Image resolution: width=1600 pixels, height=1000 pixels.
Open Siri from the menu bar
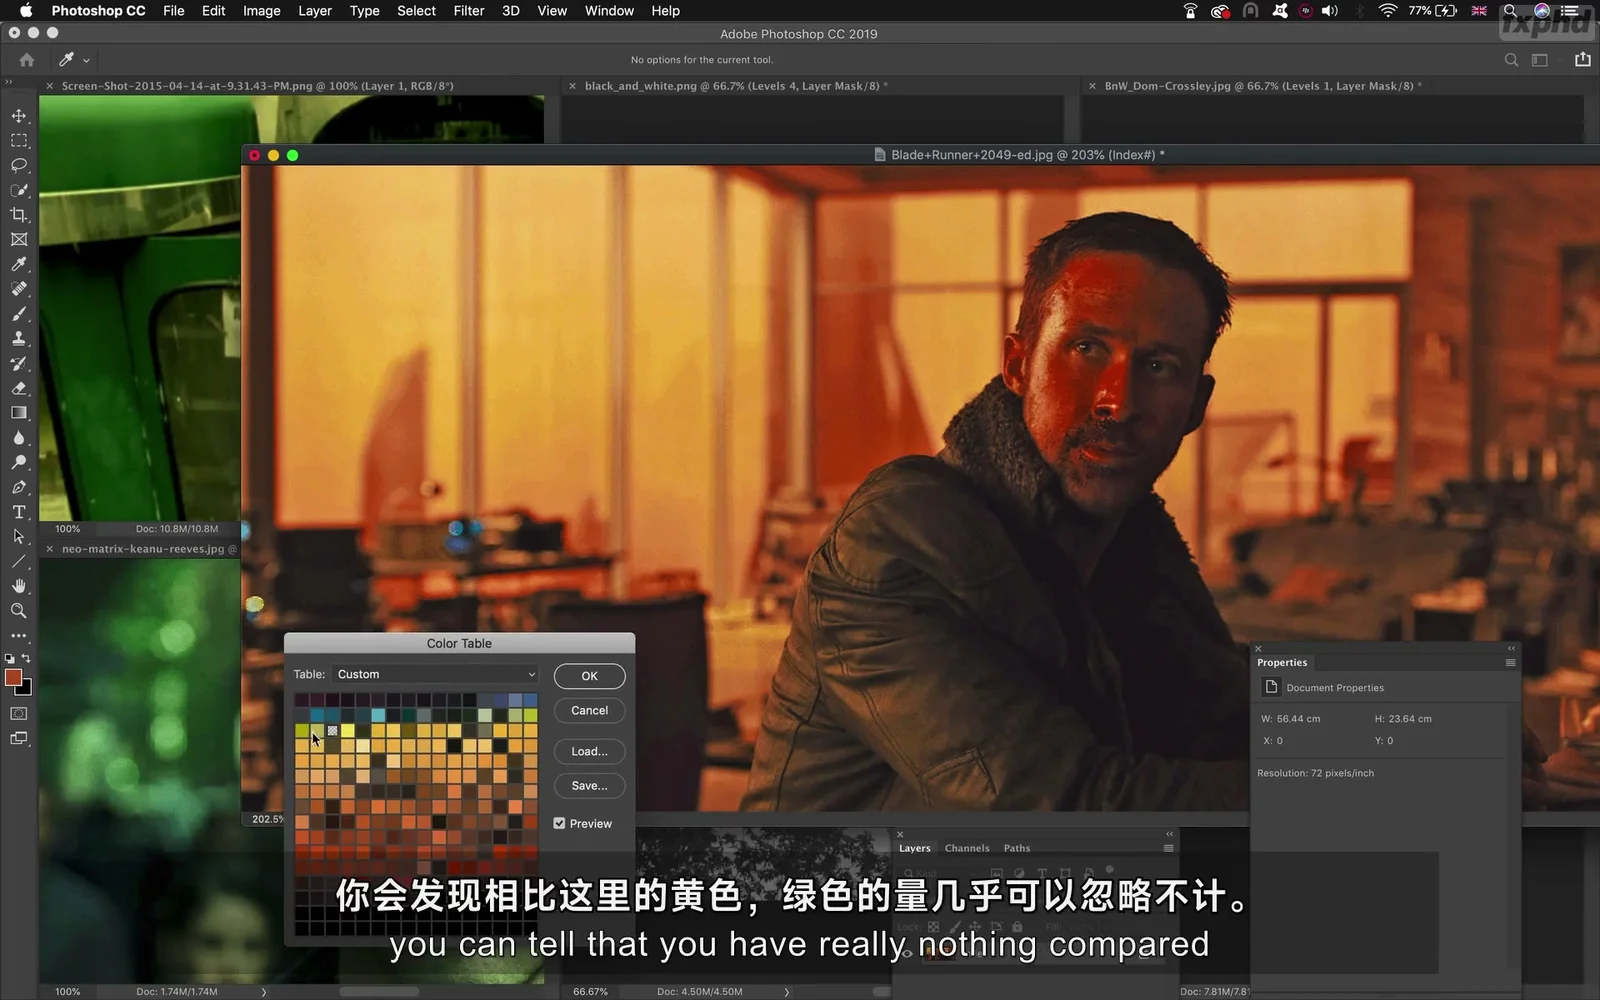click(x=1542, y=11)
